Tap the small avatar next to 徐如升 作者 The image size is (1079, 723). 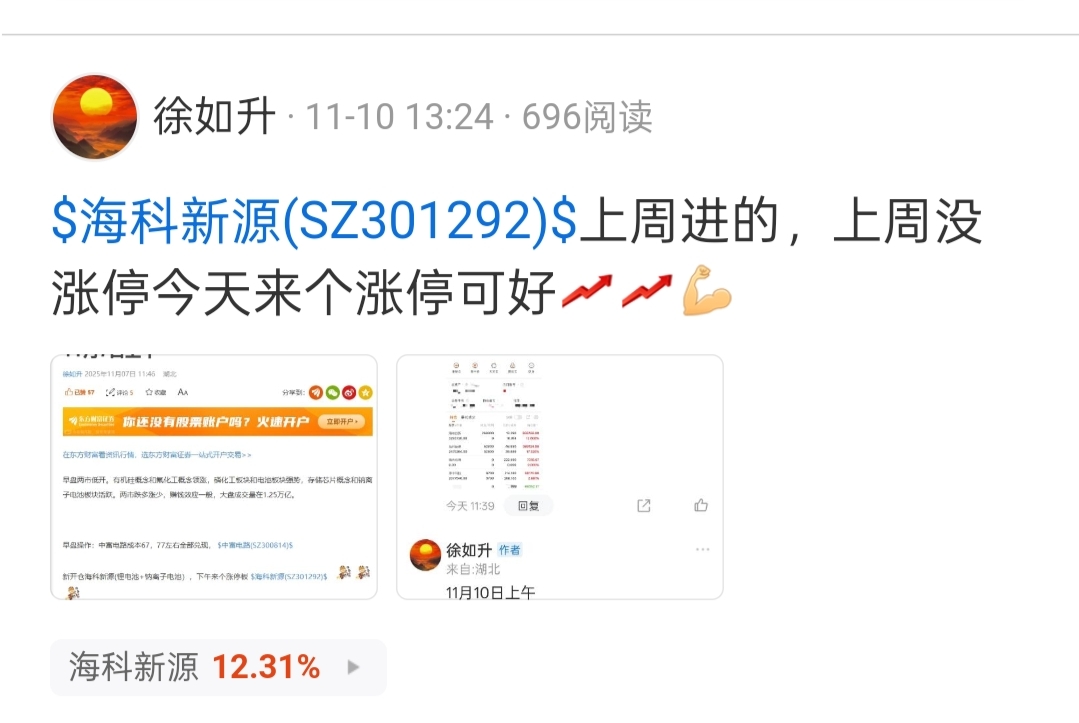pyautogui.click(x=425, y=555)
